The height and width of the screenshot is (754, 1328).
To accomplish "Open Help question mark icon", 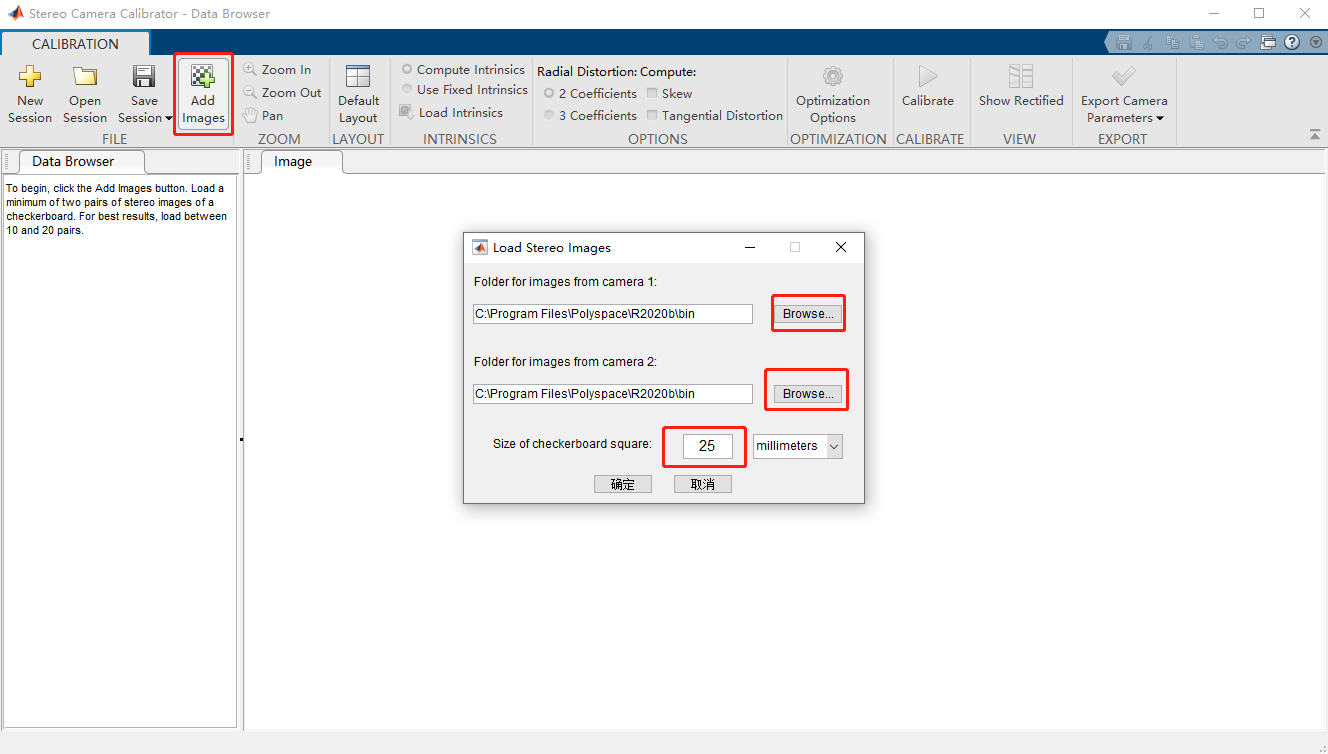I will point(1292,43).
